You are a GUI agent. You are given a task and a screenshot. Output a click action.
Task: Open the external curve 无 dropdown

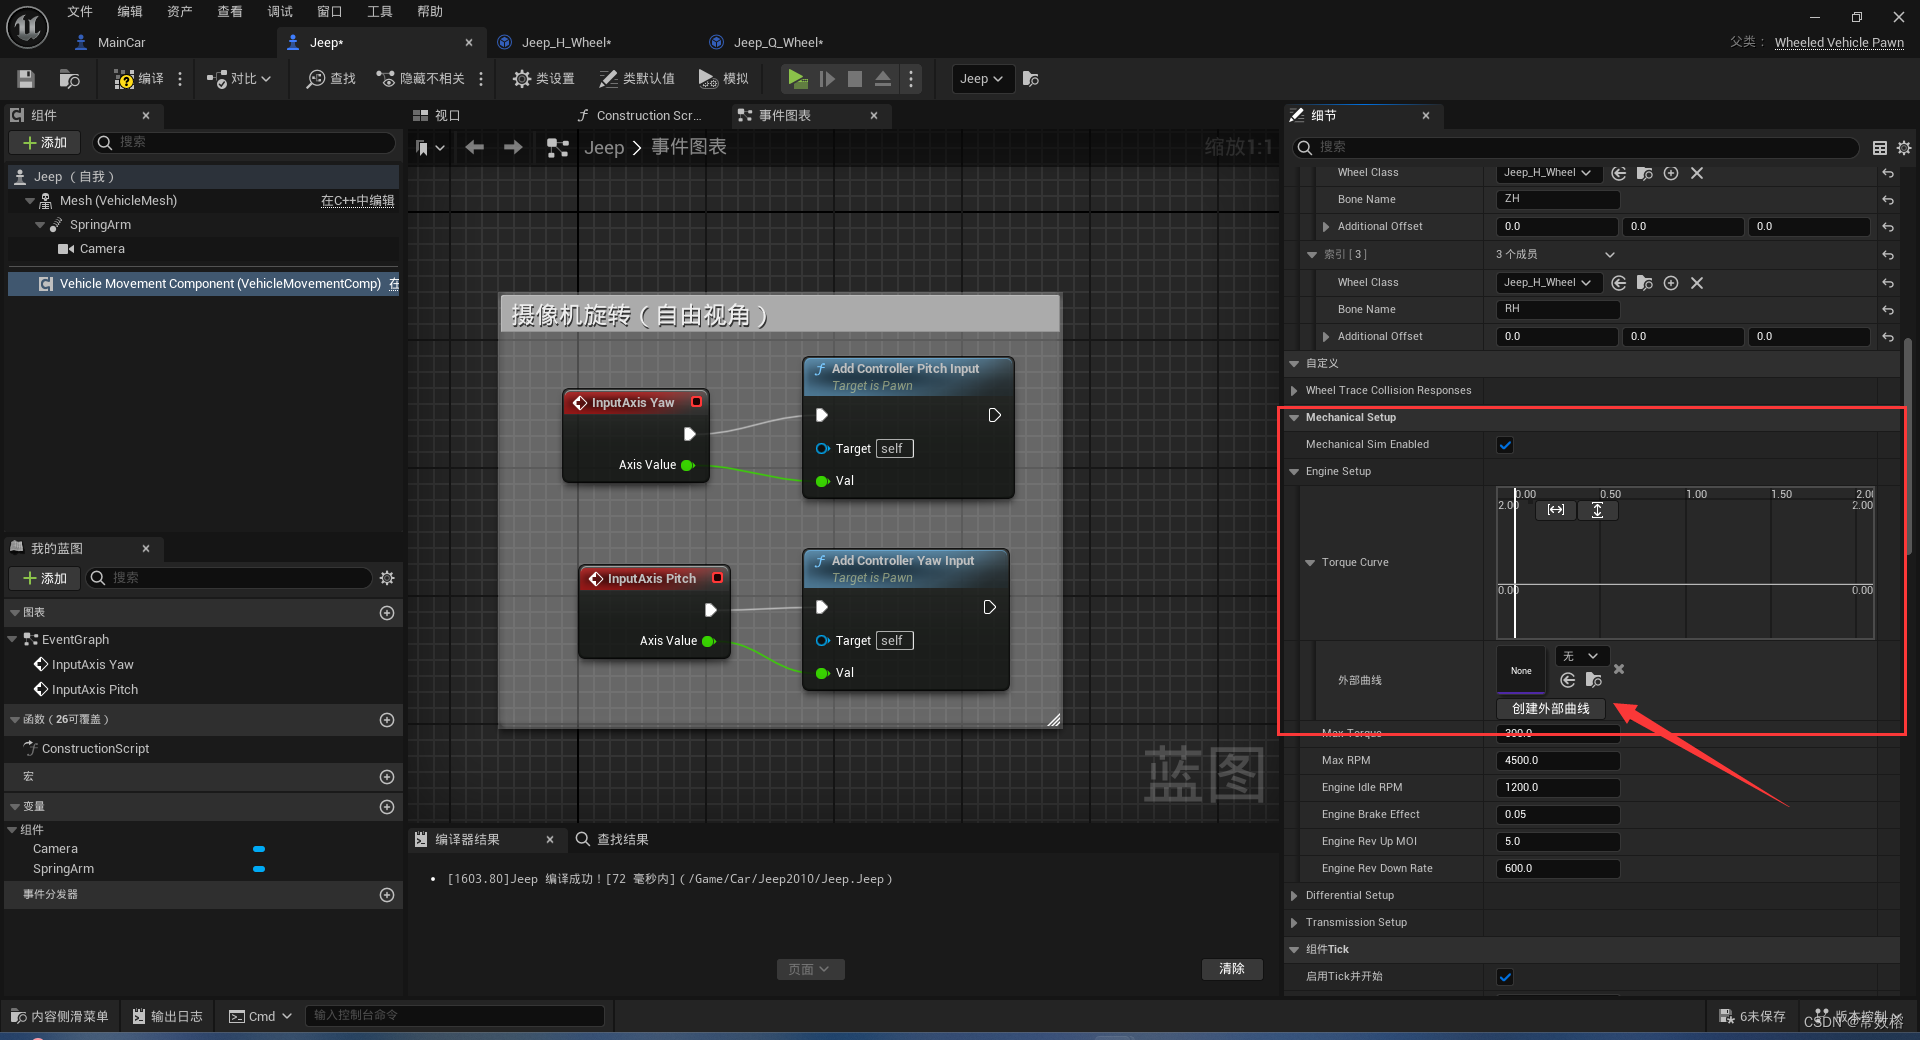1581,657
